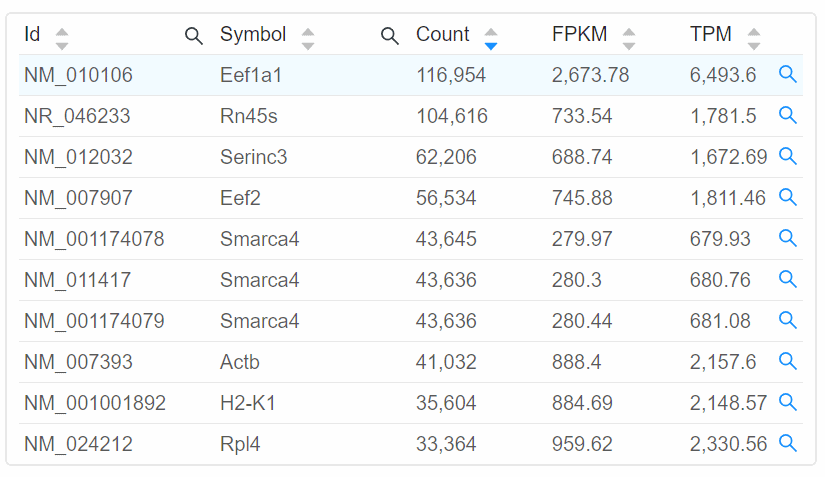
Task: Click the Count column header label
Action: [442, 34]
